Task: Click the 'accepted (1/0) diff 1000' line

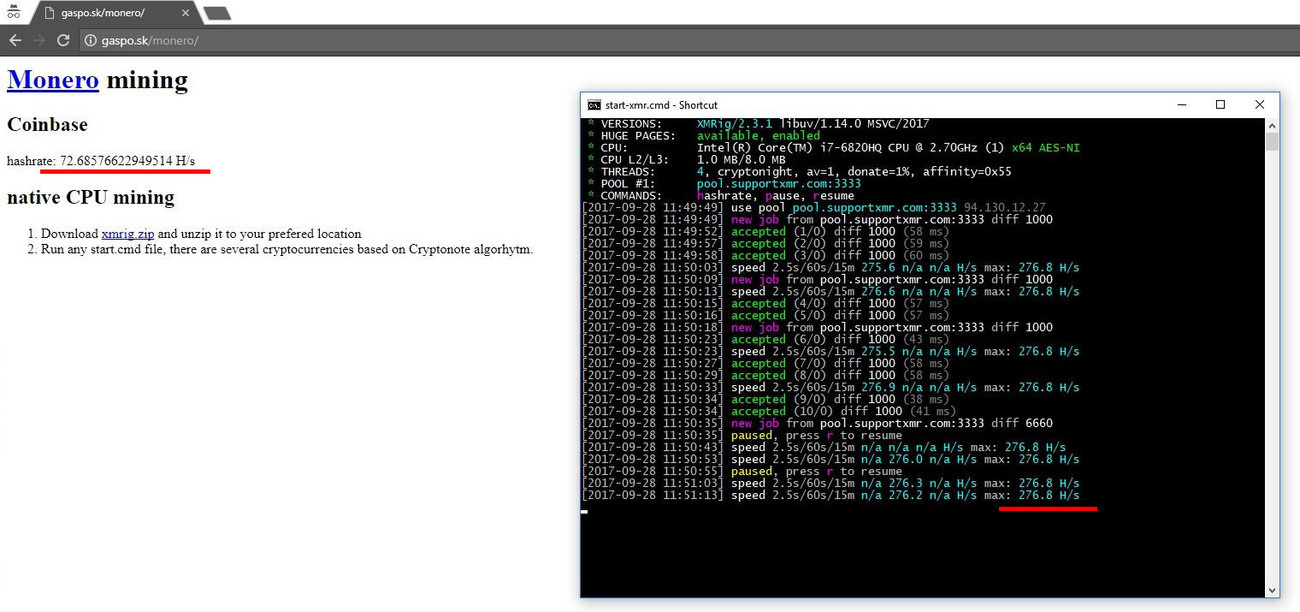Action: click(x=765, y=232)
